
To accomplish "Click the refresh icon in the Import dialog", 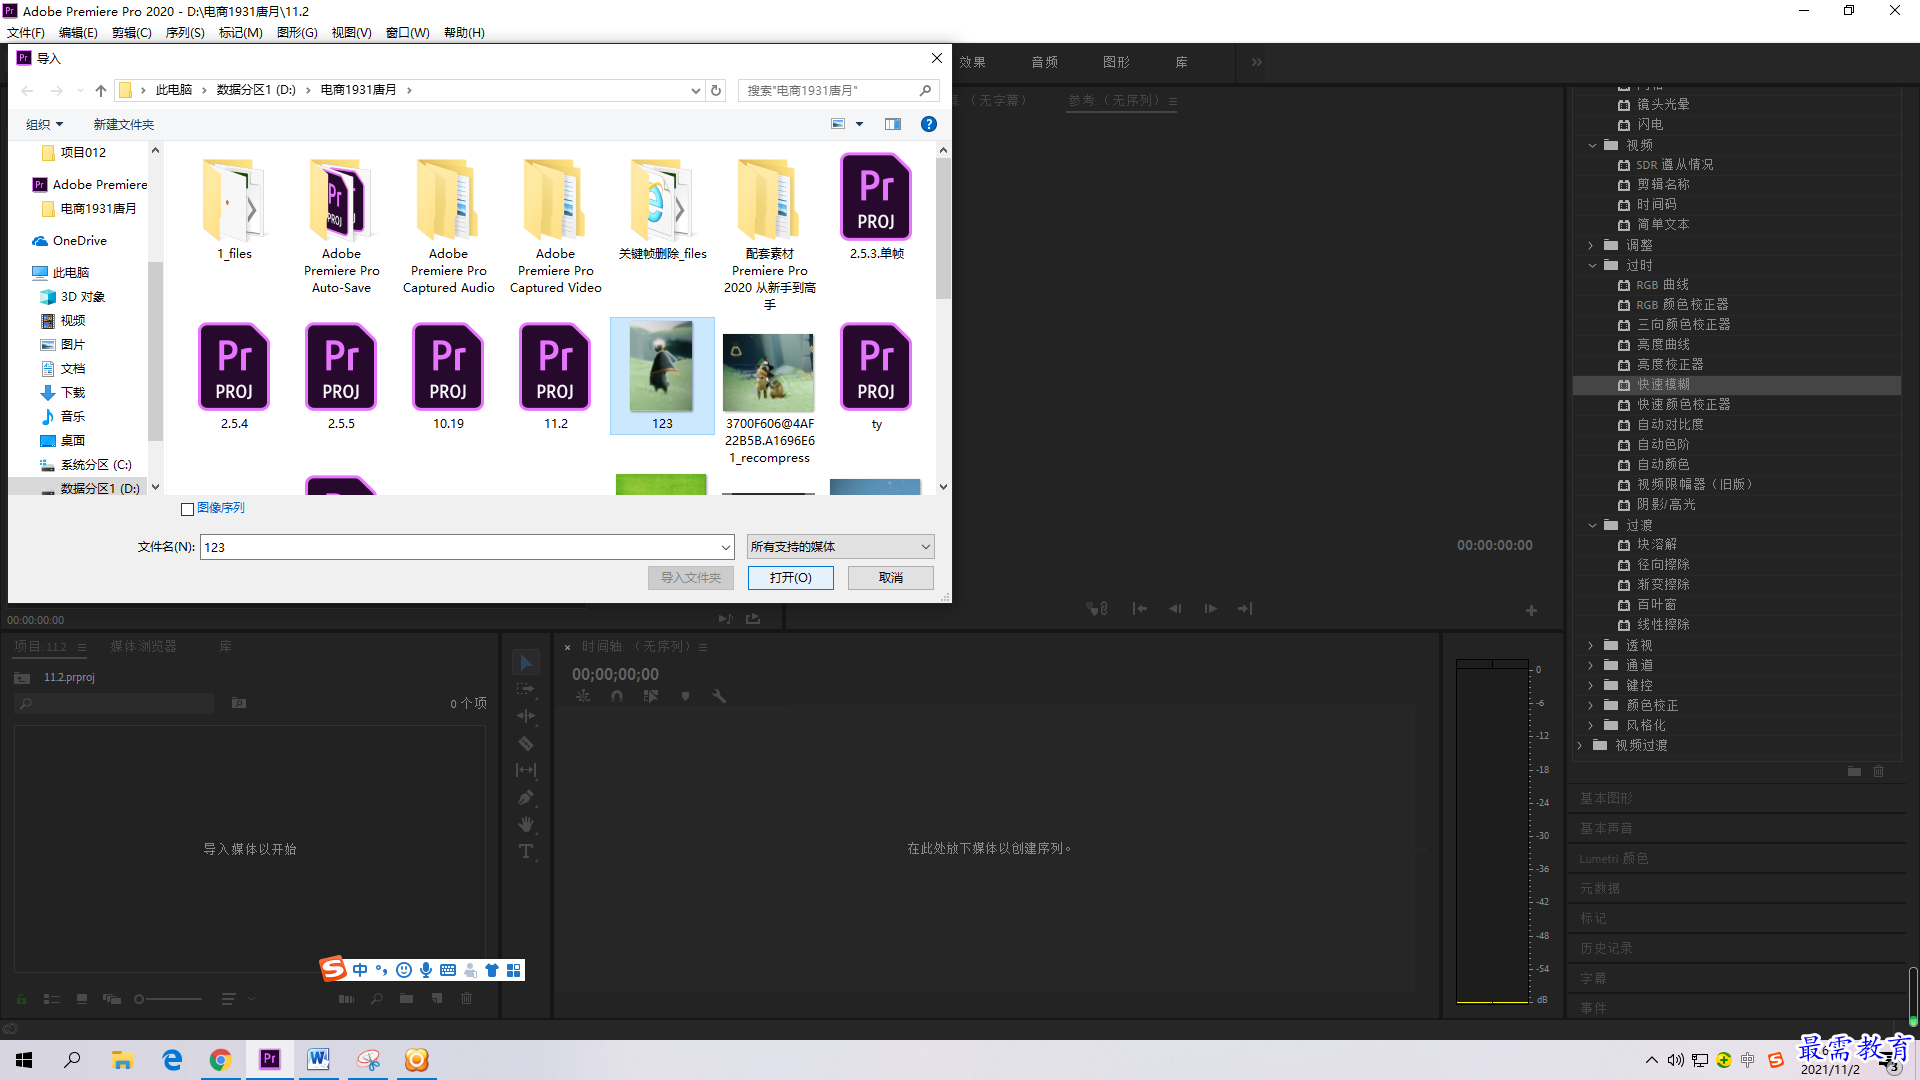I will pos(716,90).
